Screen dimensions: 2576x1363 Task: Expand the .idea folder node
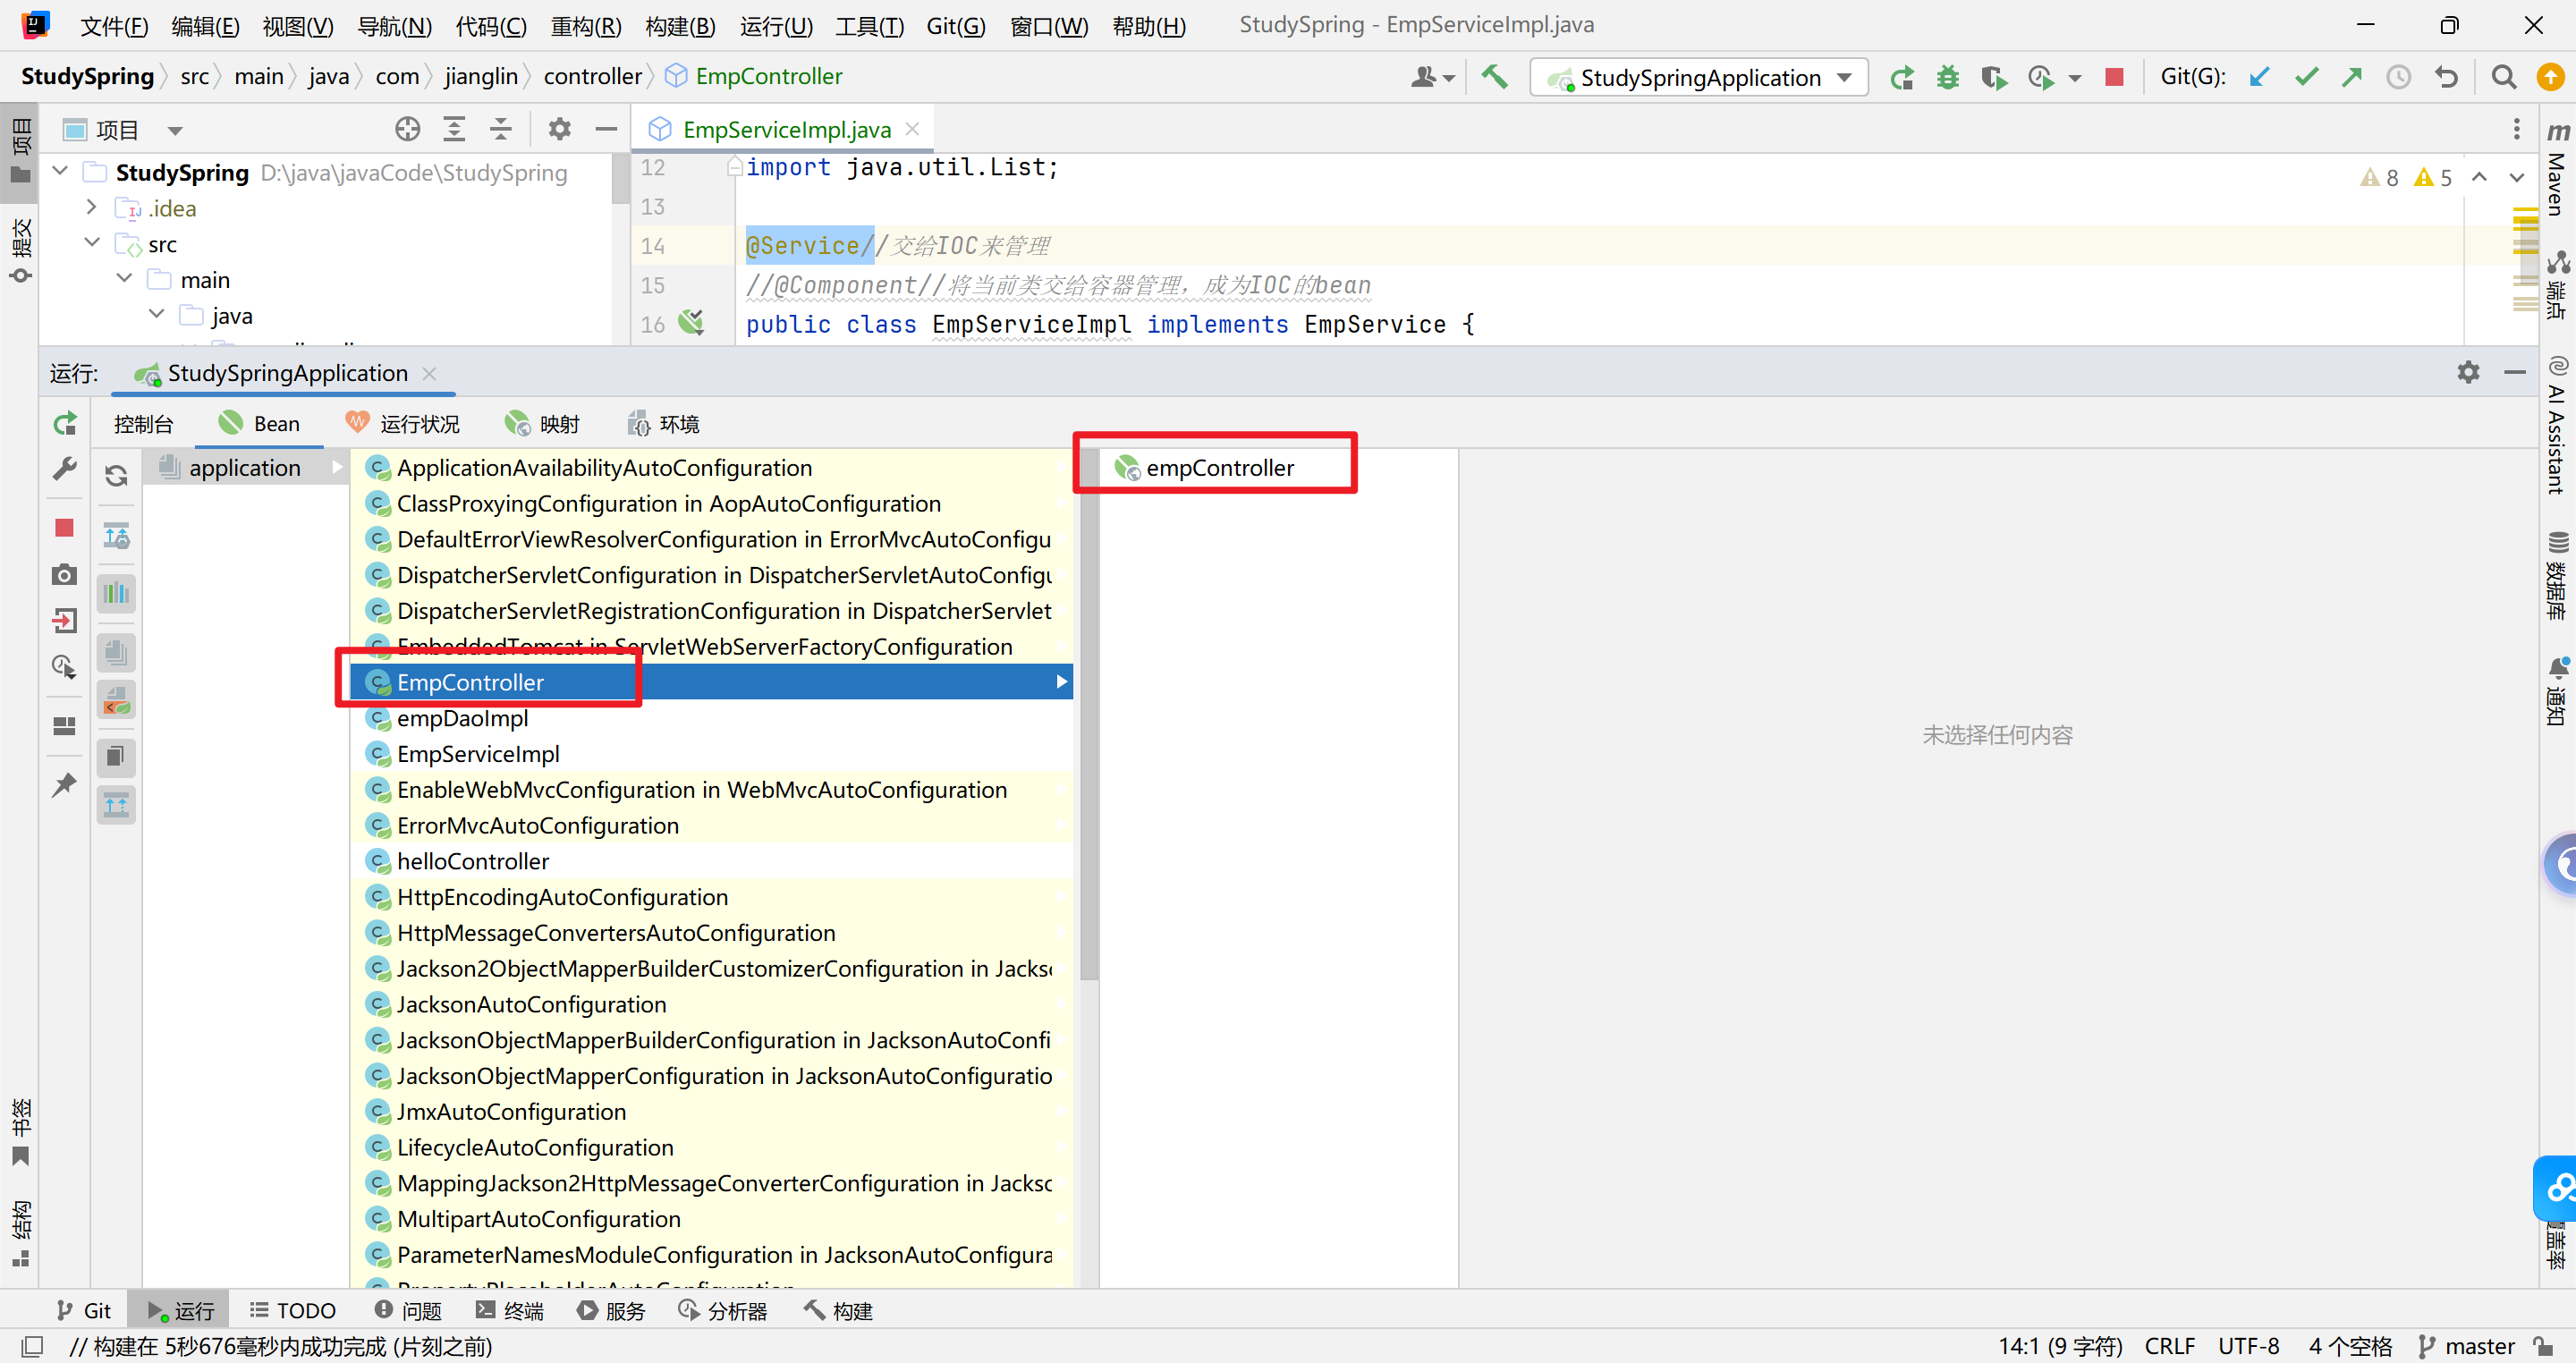point(92,207)
